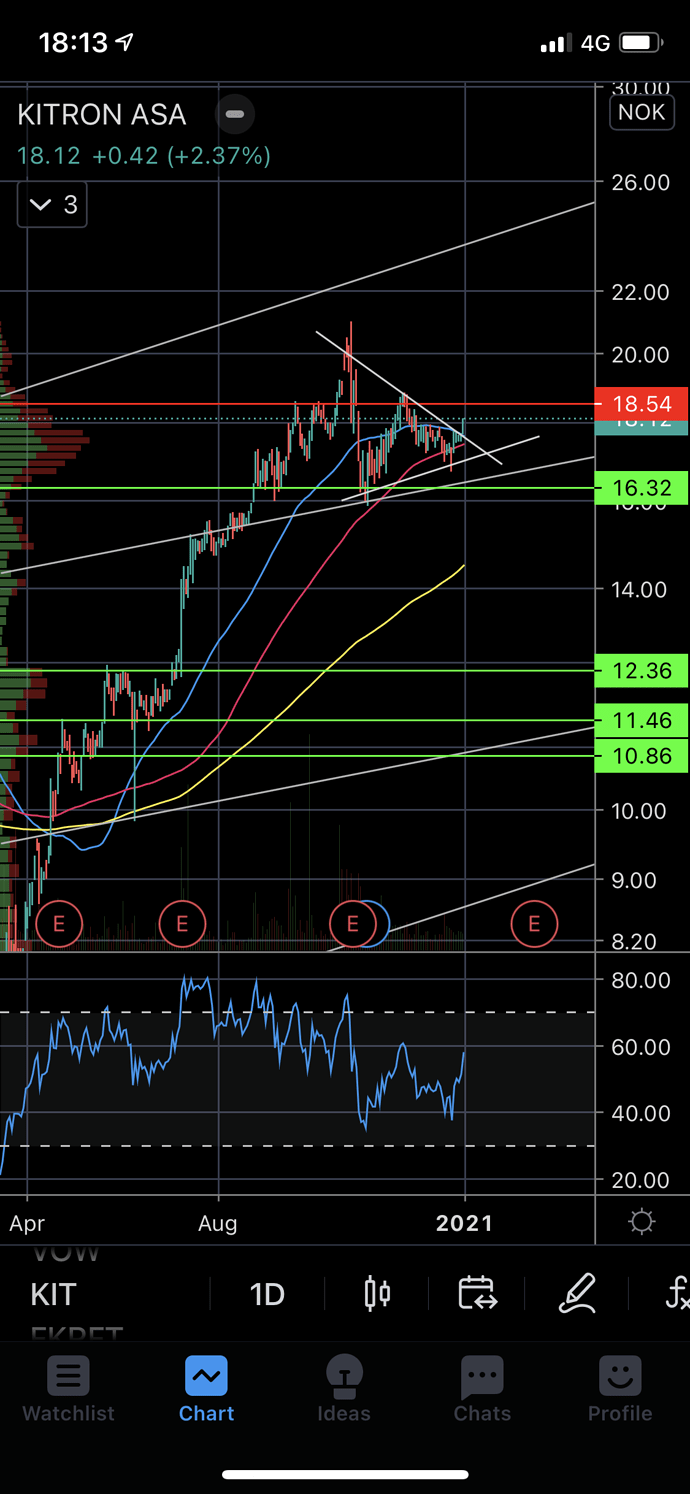This screenshot has height=1494, width=690.
Task: Tap the Apr date axis label
Action: [28, 1224]
